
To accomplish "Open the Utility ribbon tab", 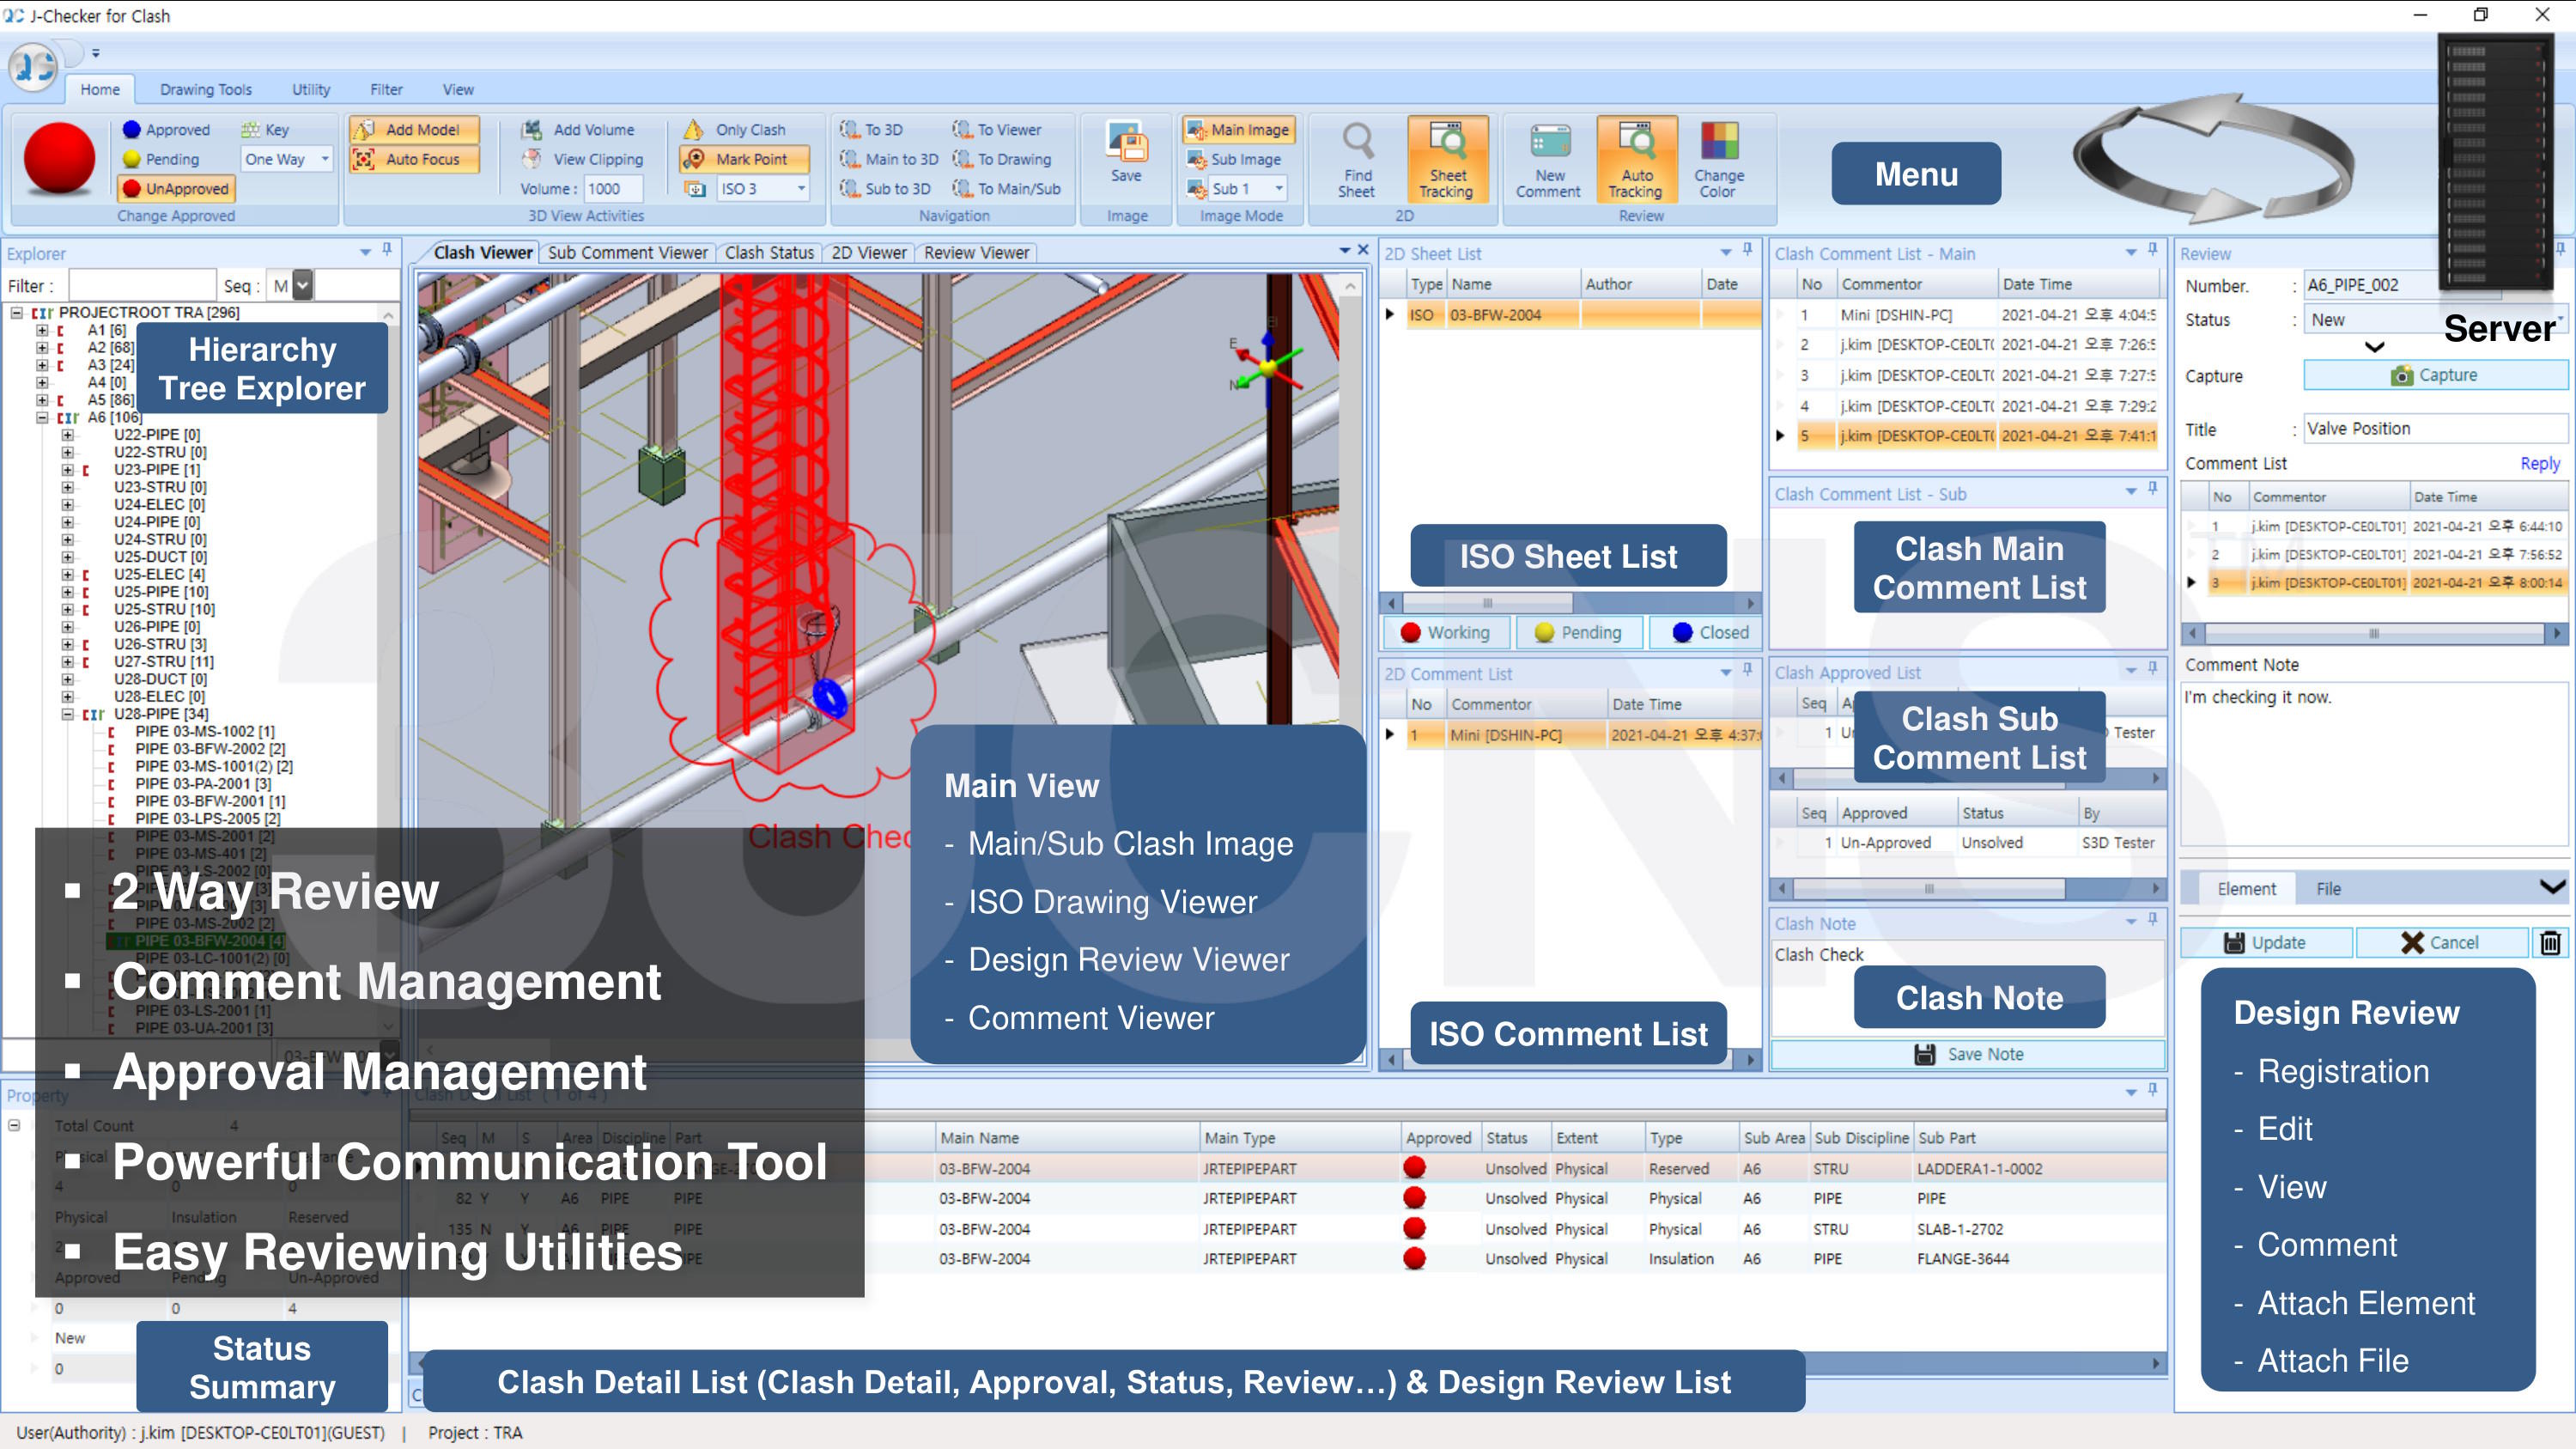I will [311, 89].
